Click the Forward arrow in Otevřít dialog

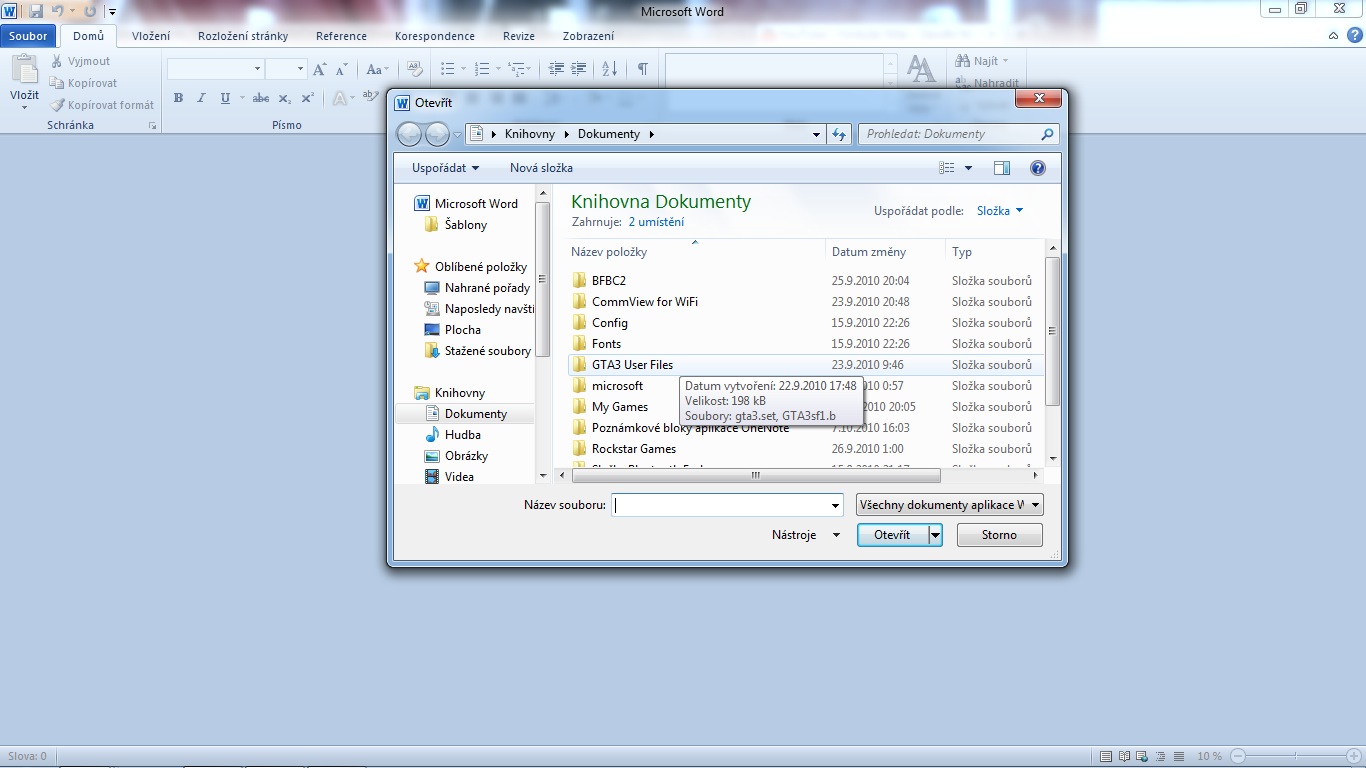(437, 134)
